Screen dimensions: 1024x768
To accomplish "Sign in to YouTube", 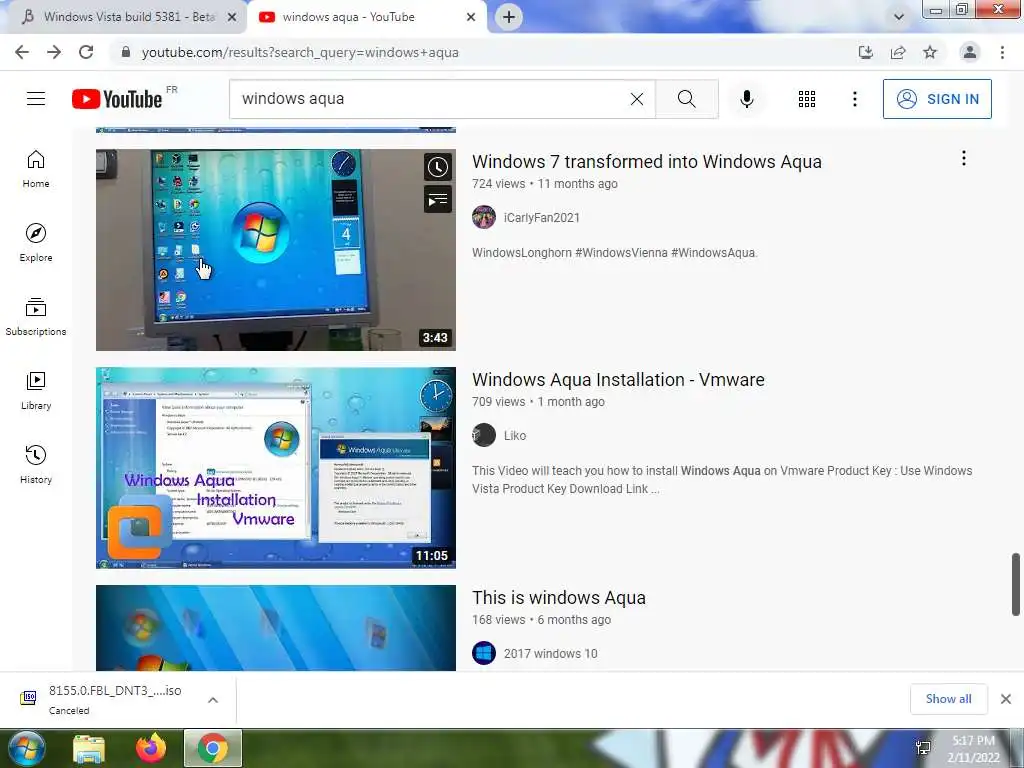I will (936, 99).
